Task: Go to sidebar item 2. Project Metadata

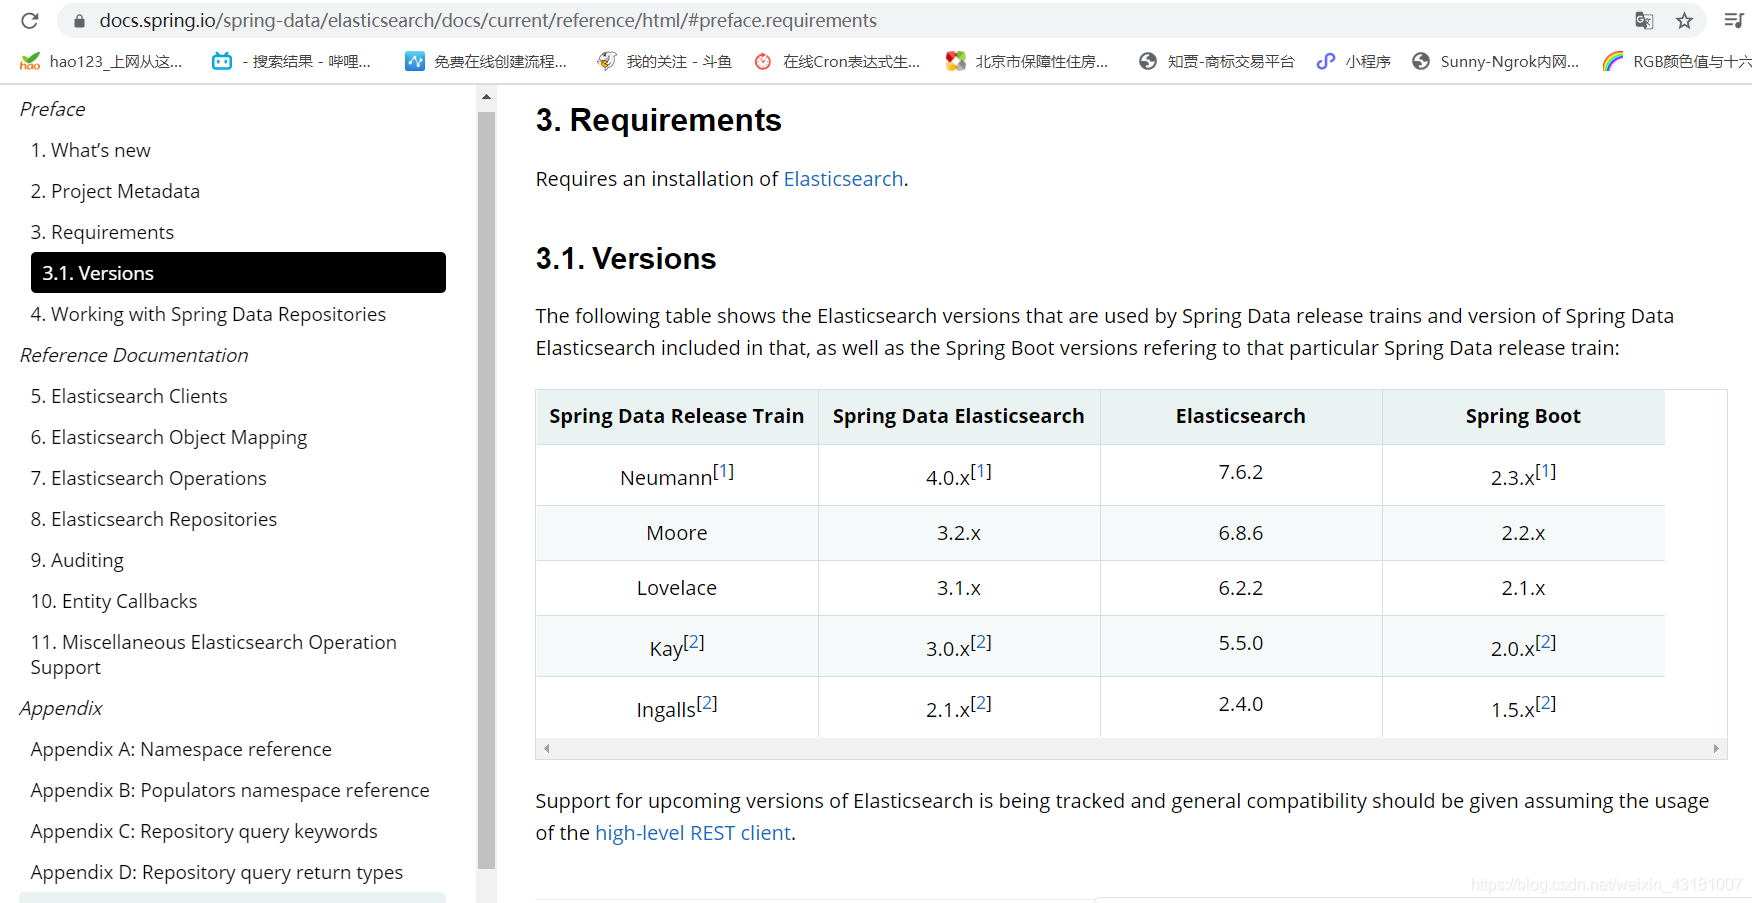Action: click(115, 191)
